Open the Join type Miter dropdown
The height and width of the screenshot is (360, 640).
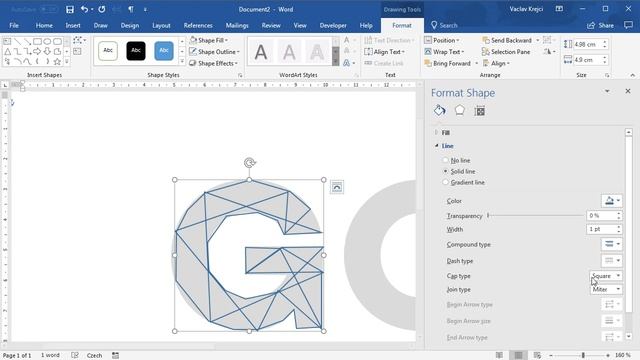point(606,289)
